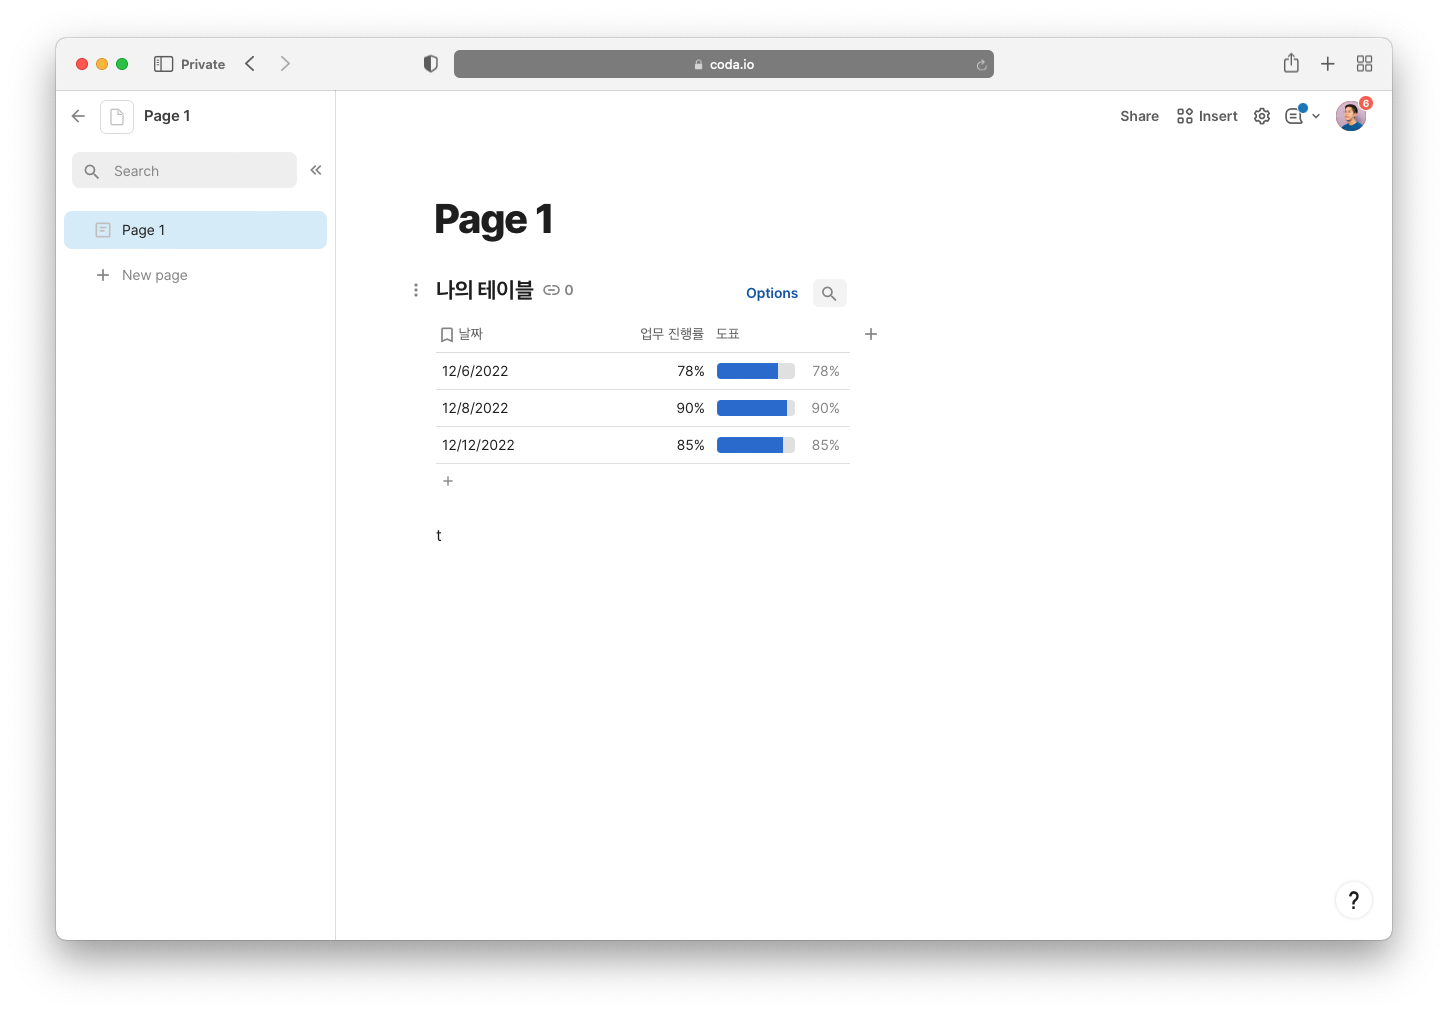Image resolution: width=1448 pixels, height=1014 pixels.
Task: Click the Page 1 heading title
Action: (x=494, y=220)
